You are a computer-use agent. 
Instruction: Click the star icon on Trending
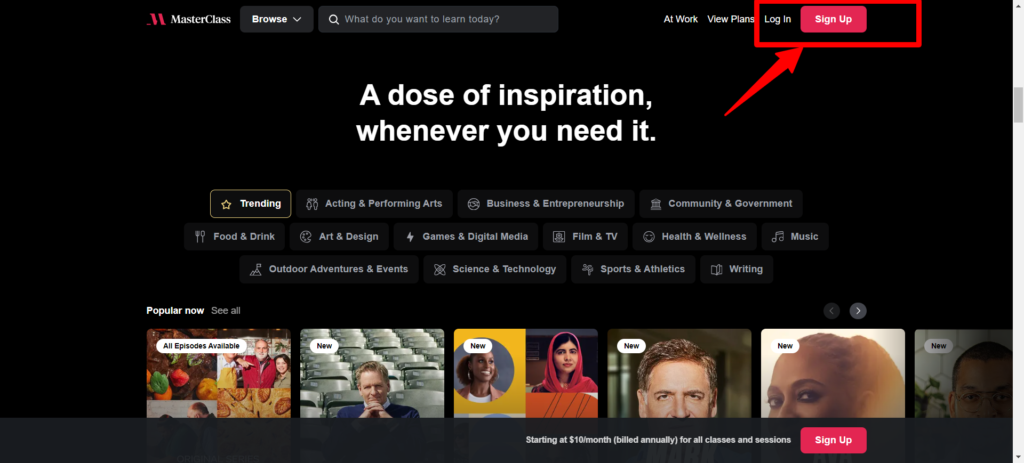click(227, 204)
